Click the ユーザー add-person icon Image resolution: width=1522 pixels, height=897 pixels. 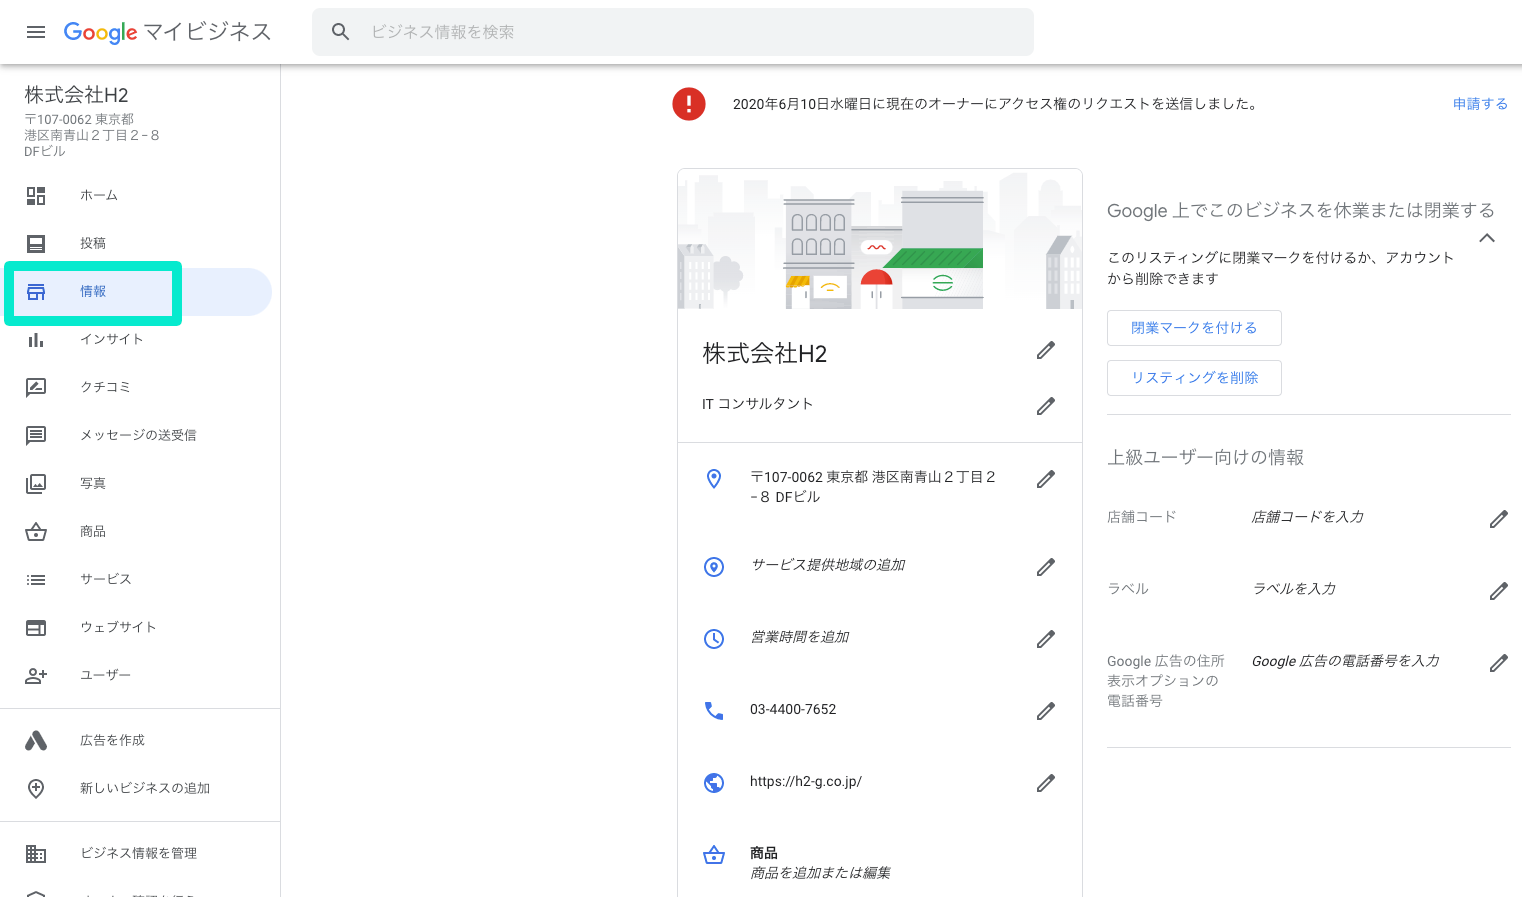click(x=36, y=675)
